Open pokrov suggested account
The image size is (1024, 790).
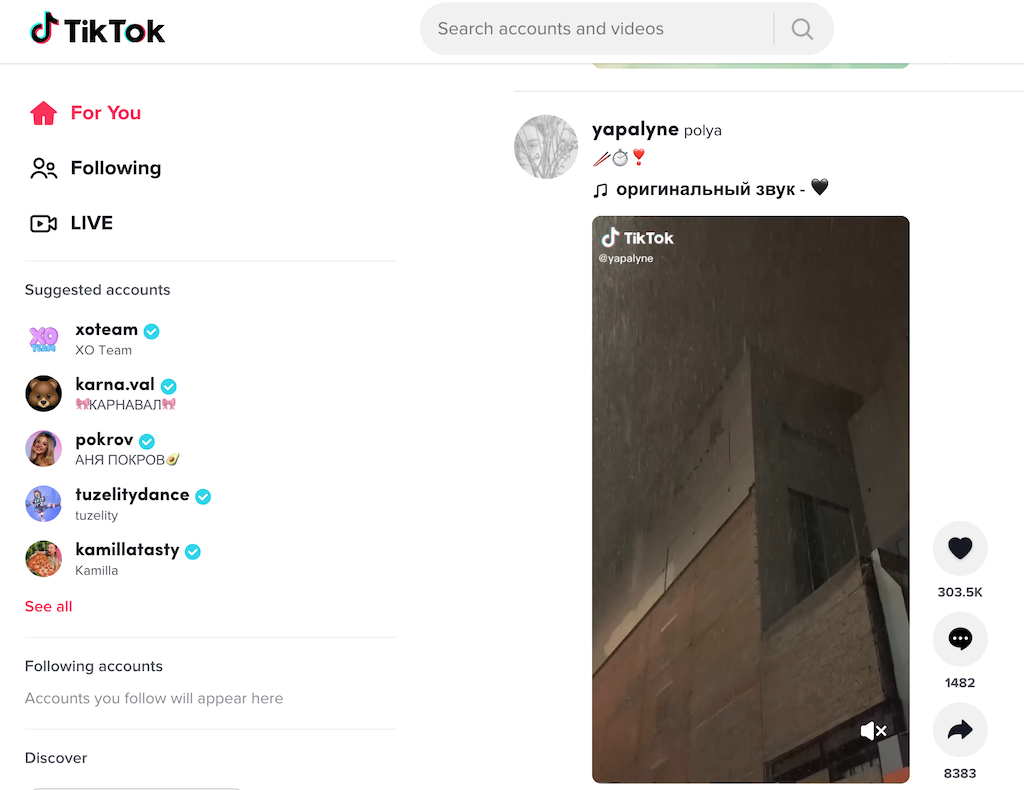tap(104, 440)
